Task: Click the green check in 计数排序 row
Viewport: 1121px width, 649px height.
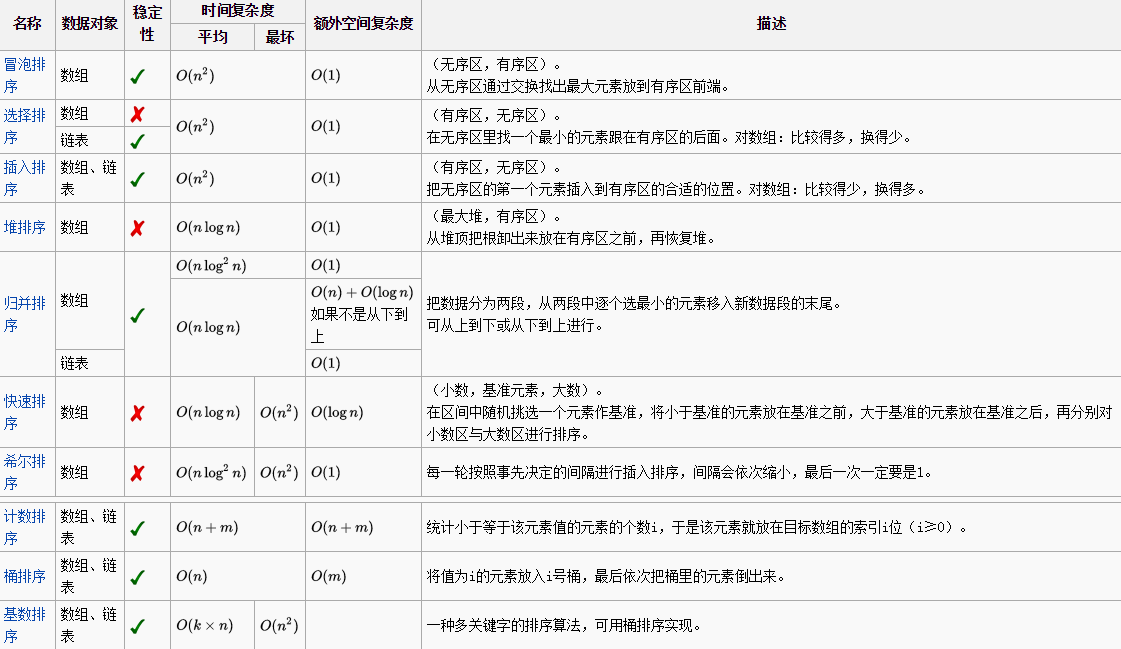Action: [x=138, y=528]
